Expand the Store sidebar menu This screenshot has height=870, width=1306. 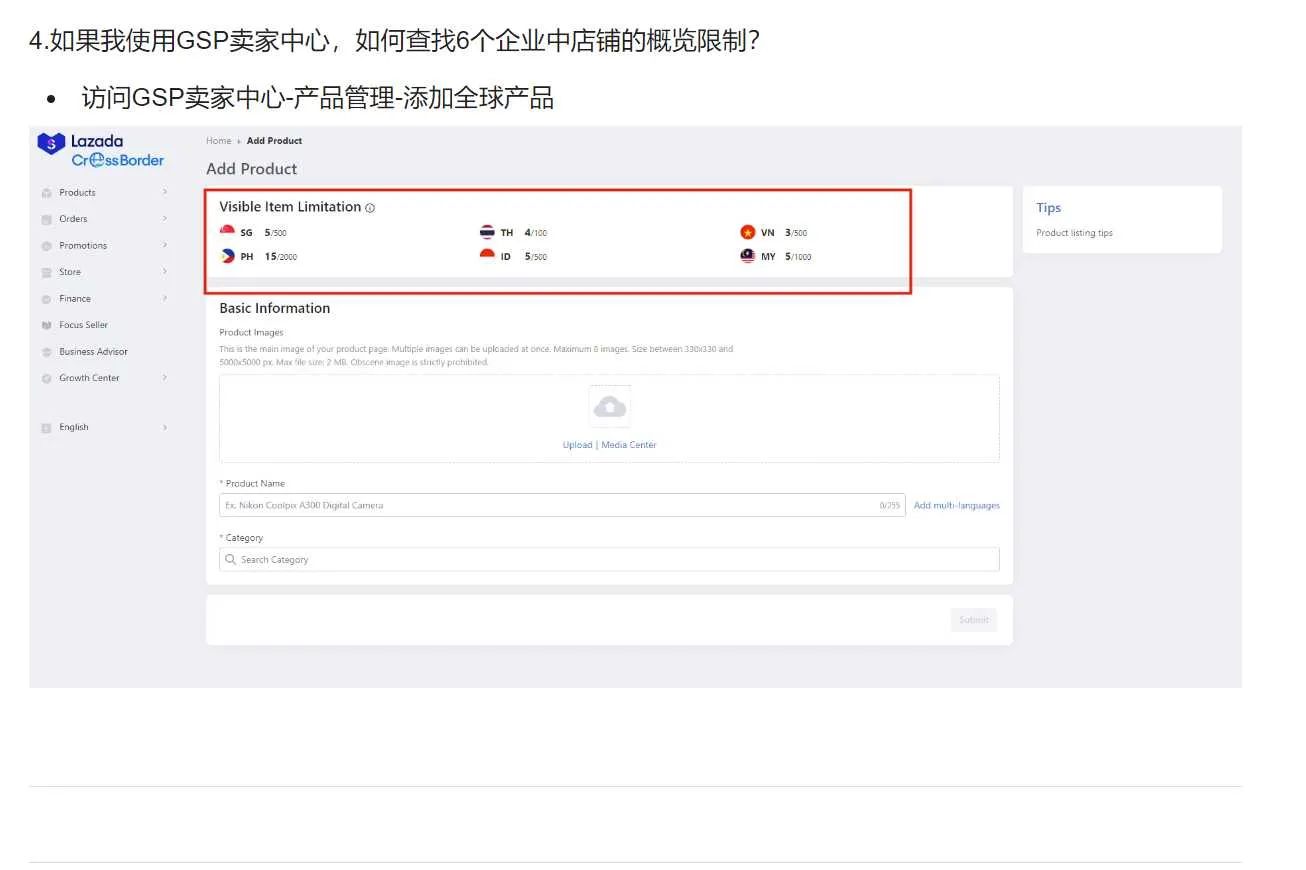[x=165, y=271]
